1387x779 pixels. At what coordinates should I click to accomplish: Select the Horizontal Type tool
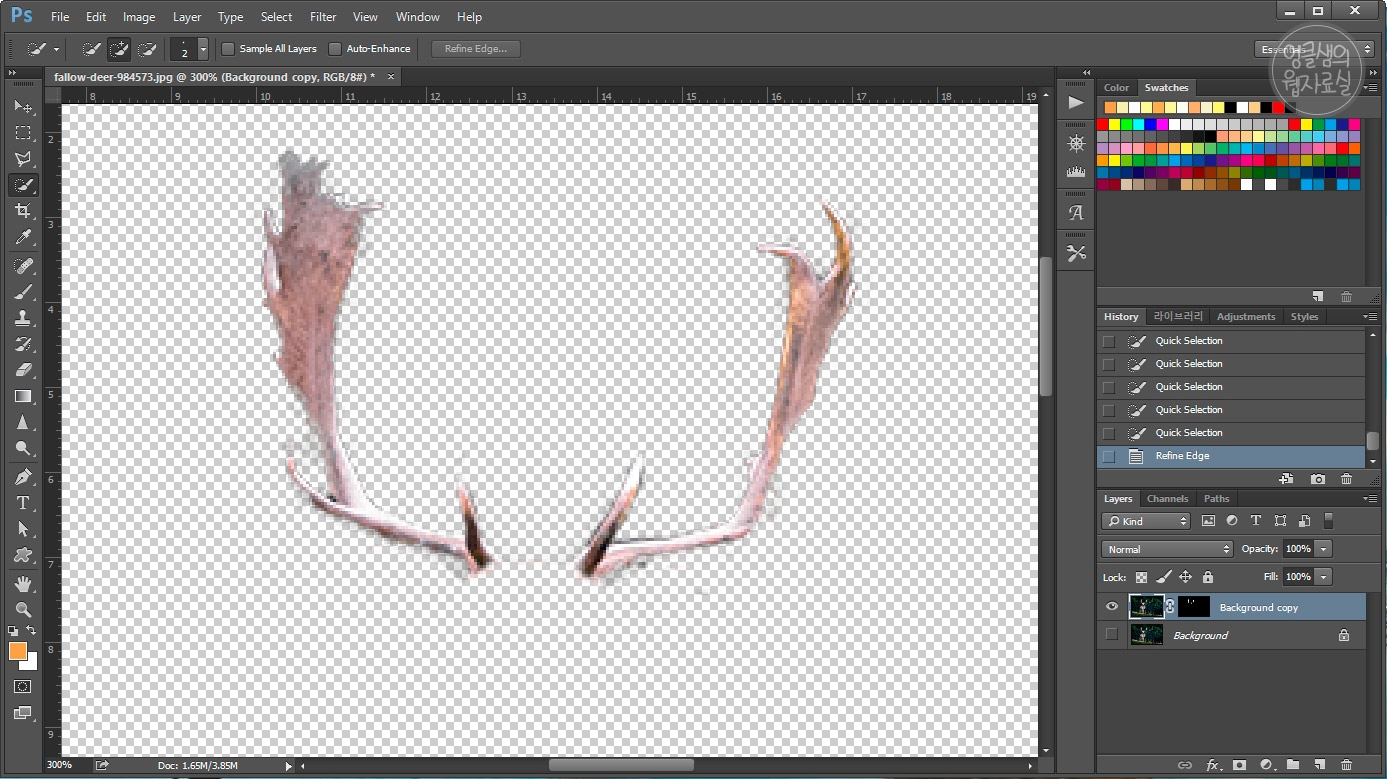click(x=23, y=503)
